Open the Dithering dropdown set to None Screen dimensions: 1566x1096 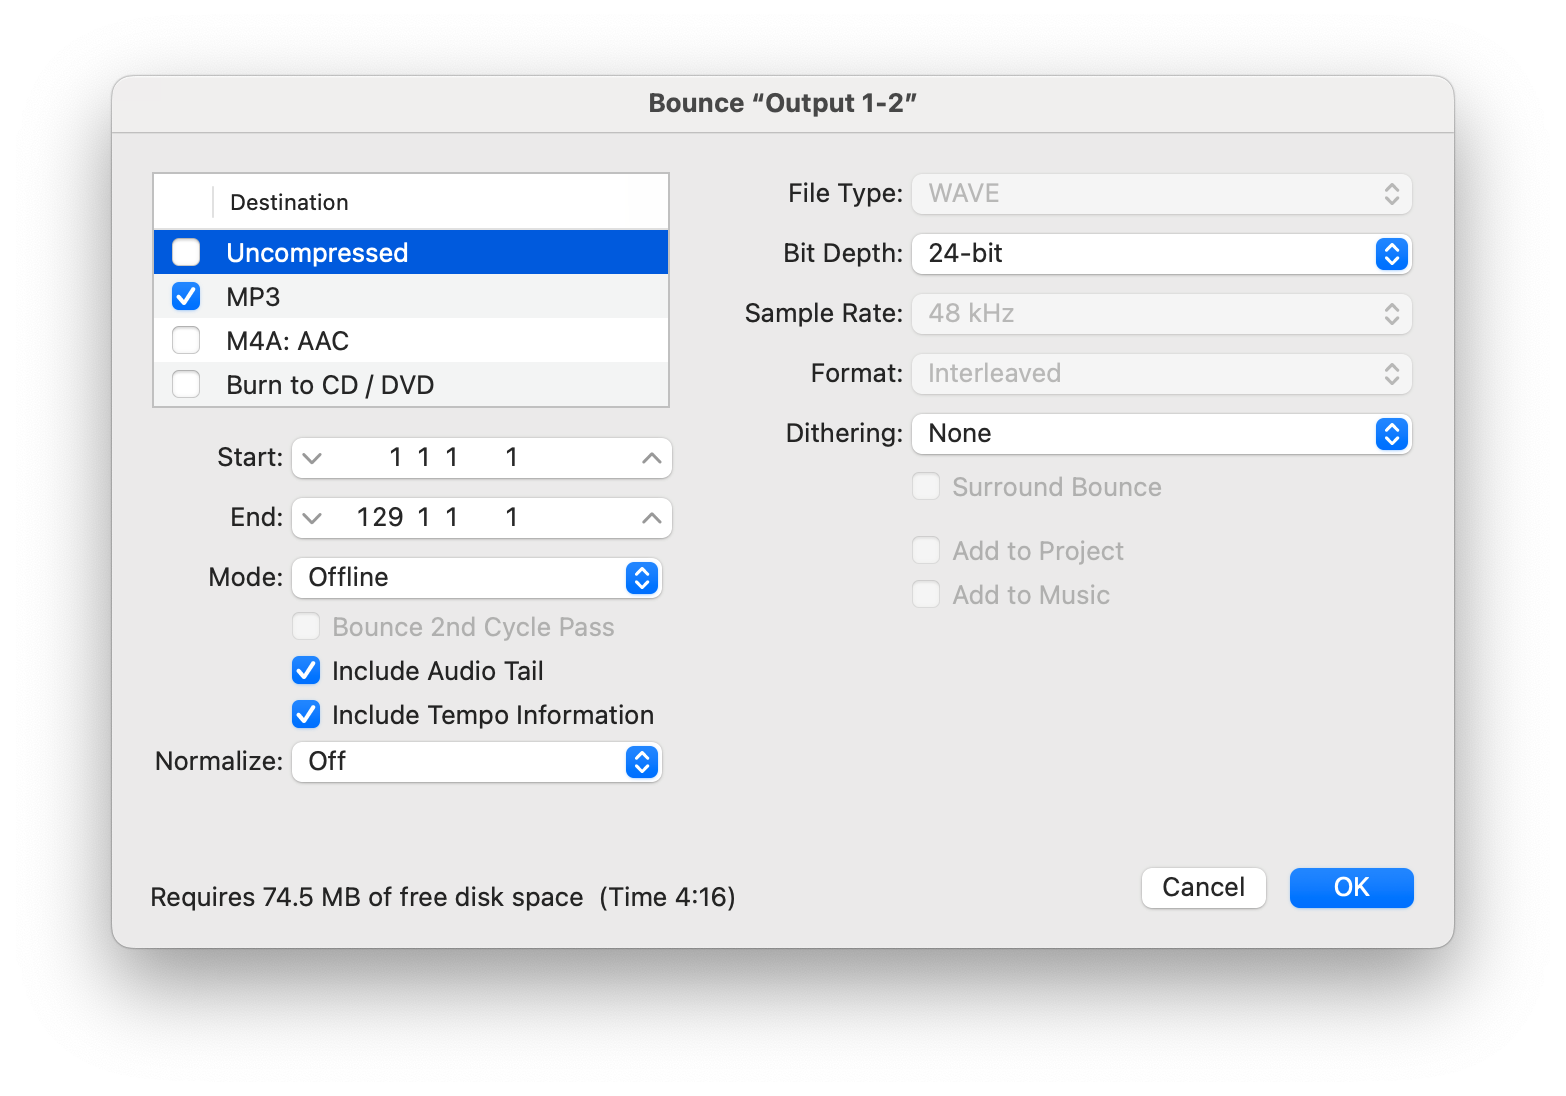1161,434
